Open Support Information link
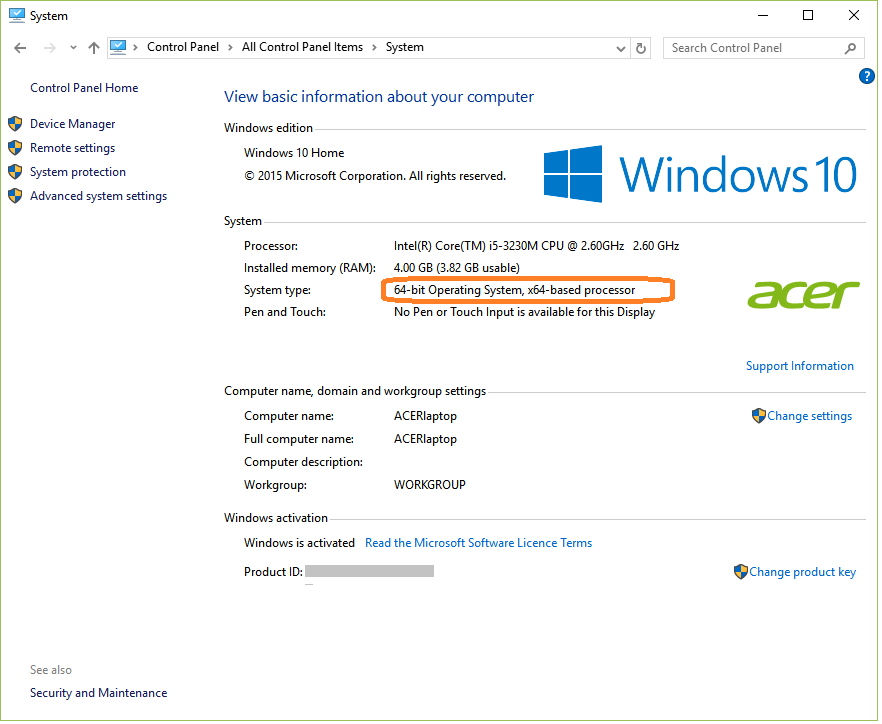 point(799,366)
